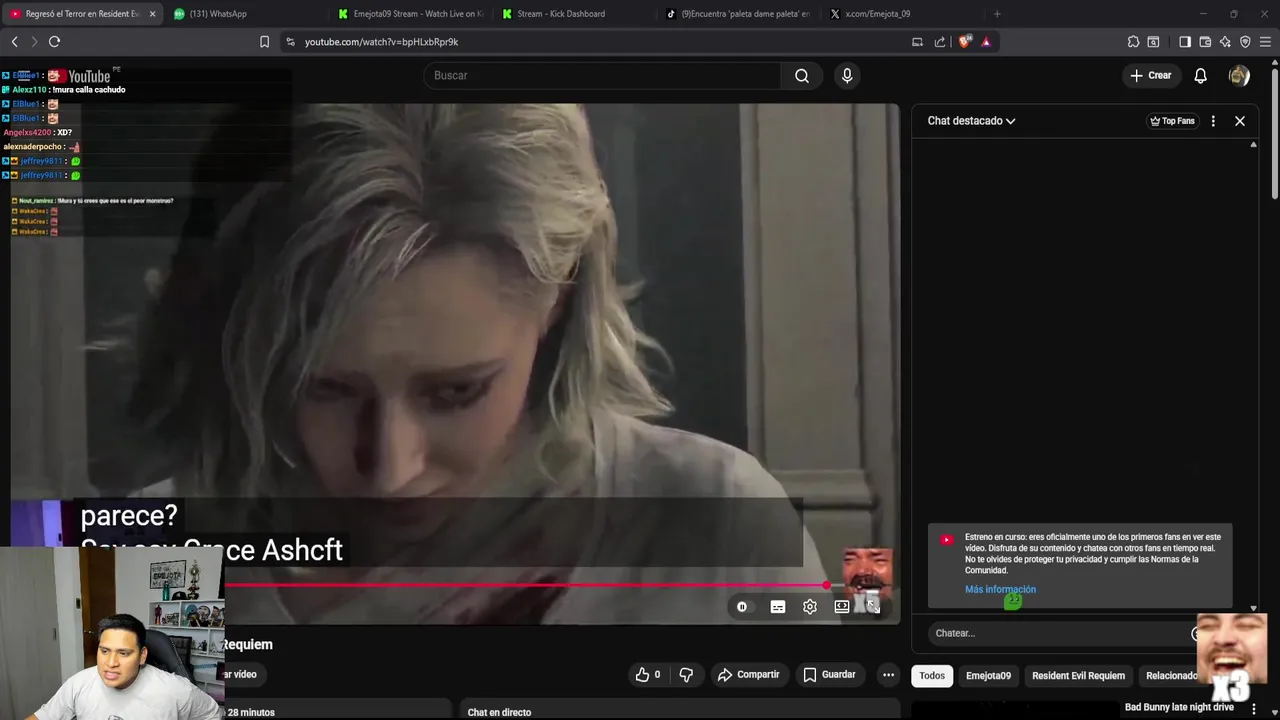Open the YouTube account avatar menu
The height and width of the screenshot is (720, 1280).
coord(1239,76)
